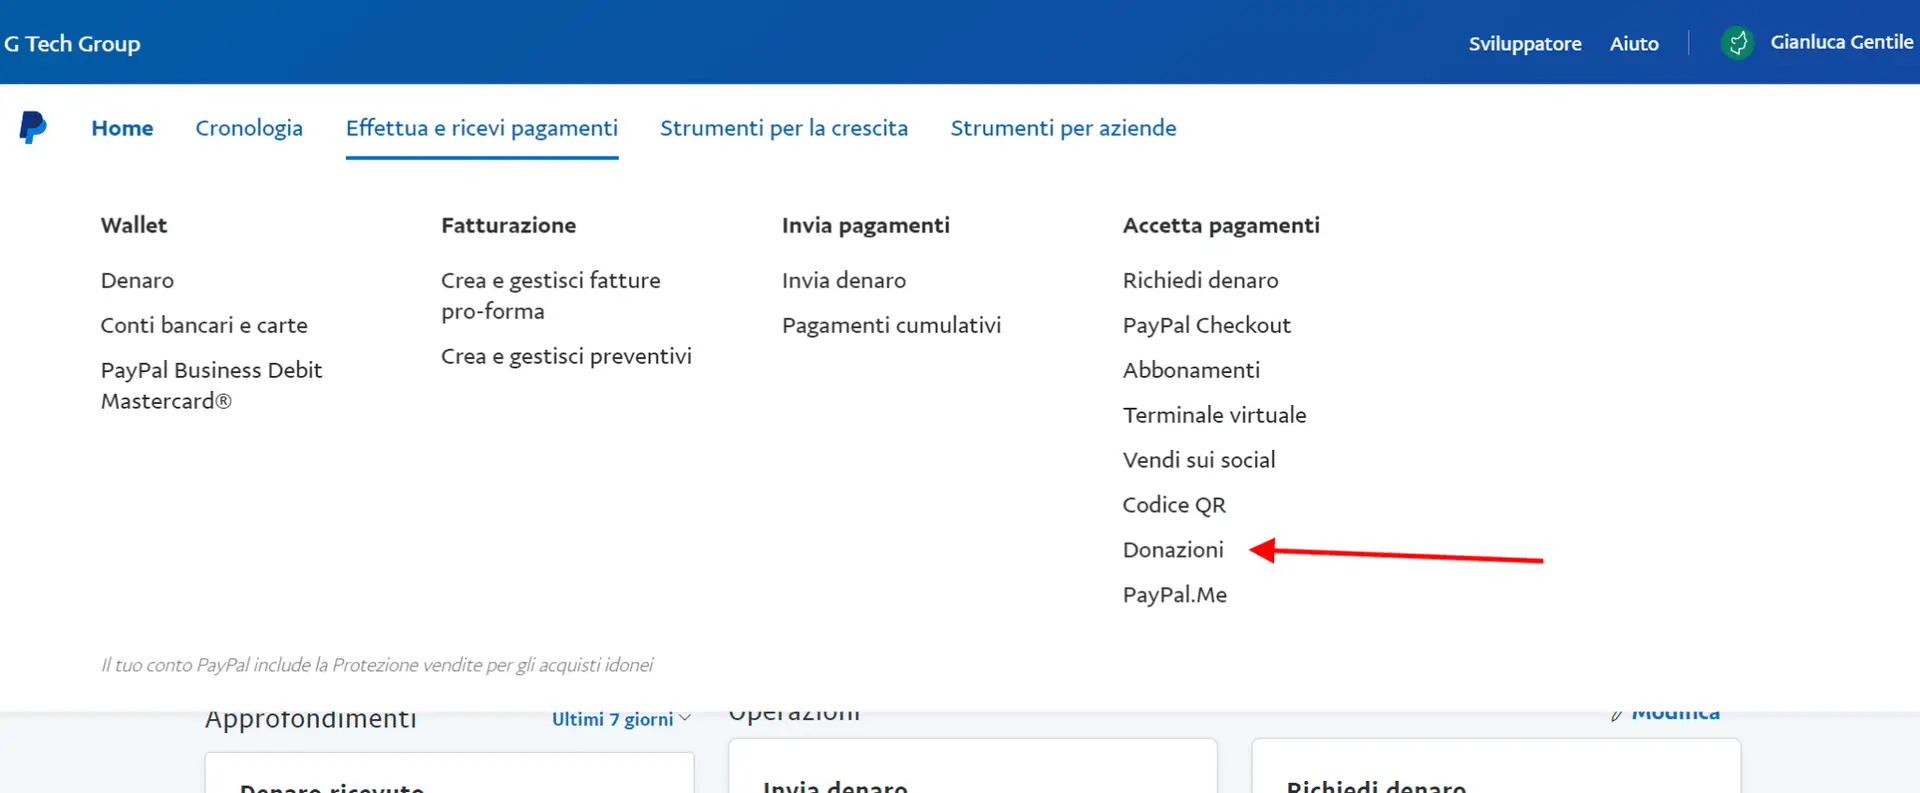This screenshot has width=1920, height=793.
Task: Open Conti bancari e carte
Action: click(x=204, y=325)
